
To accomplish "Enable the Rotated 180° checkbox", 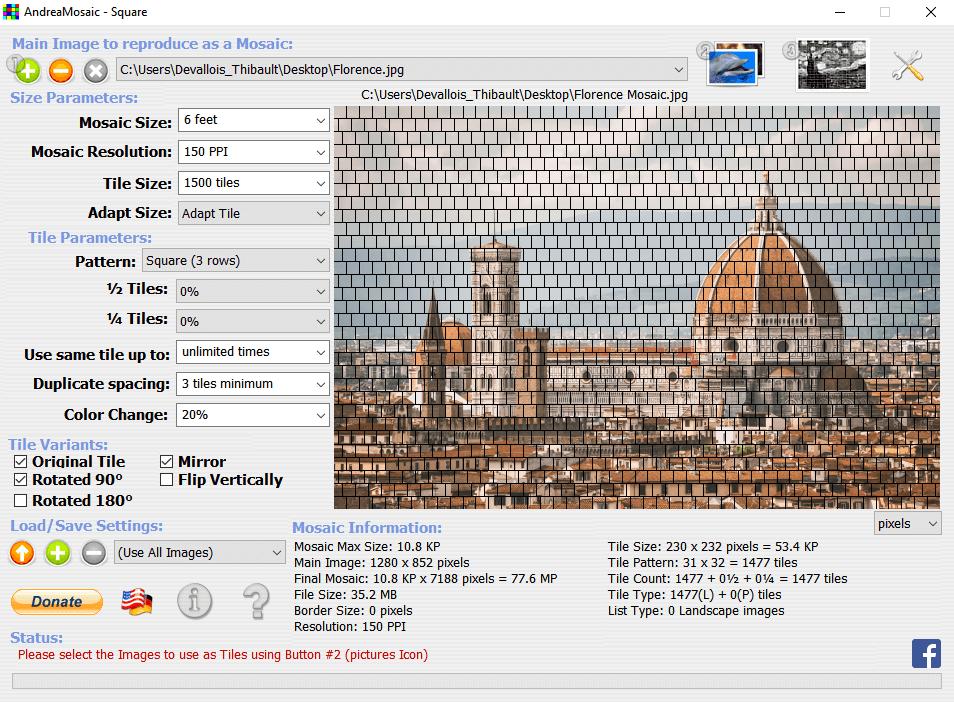I will click(x=21, y=501).
